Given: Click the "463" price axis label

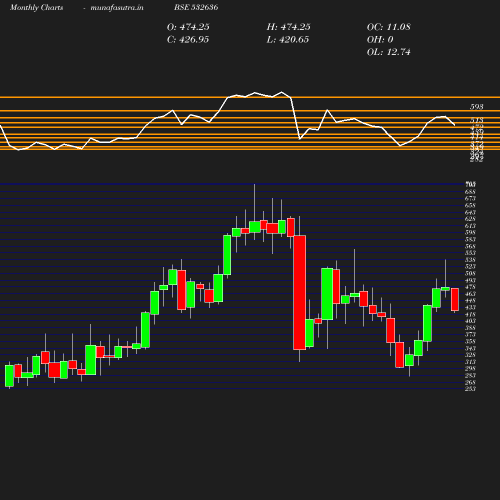Looking at the screenshot, I should coord(470,294).
